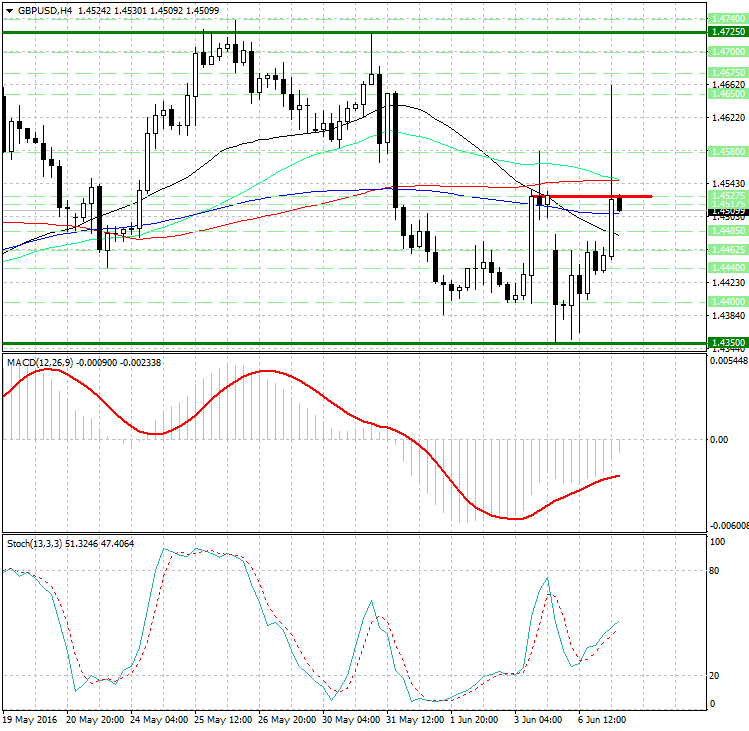Click the 1.47400 price level tag
Viewport: 749px width, 731px height.
click(x=726, y=19)
